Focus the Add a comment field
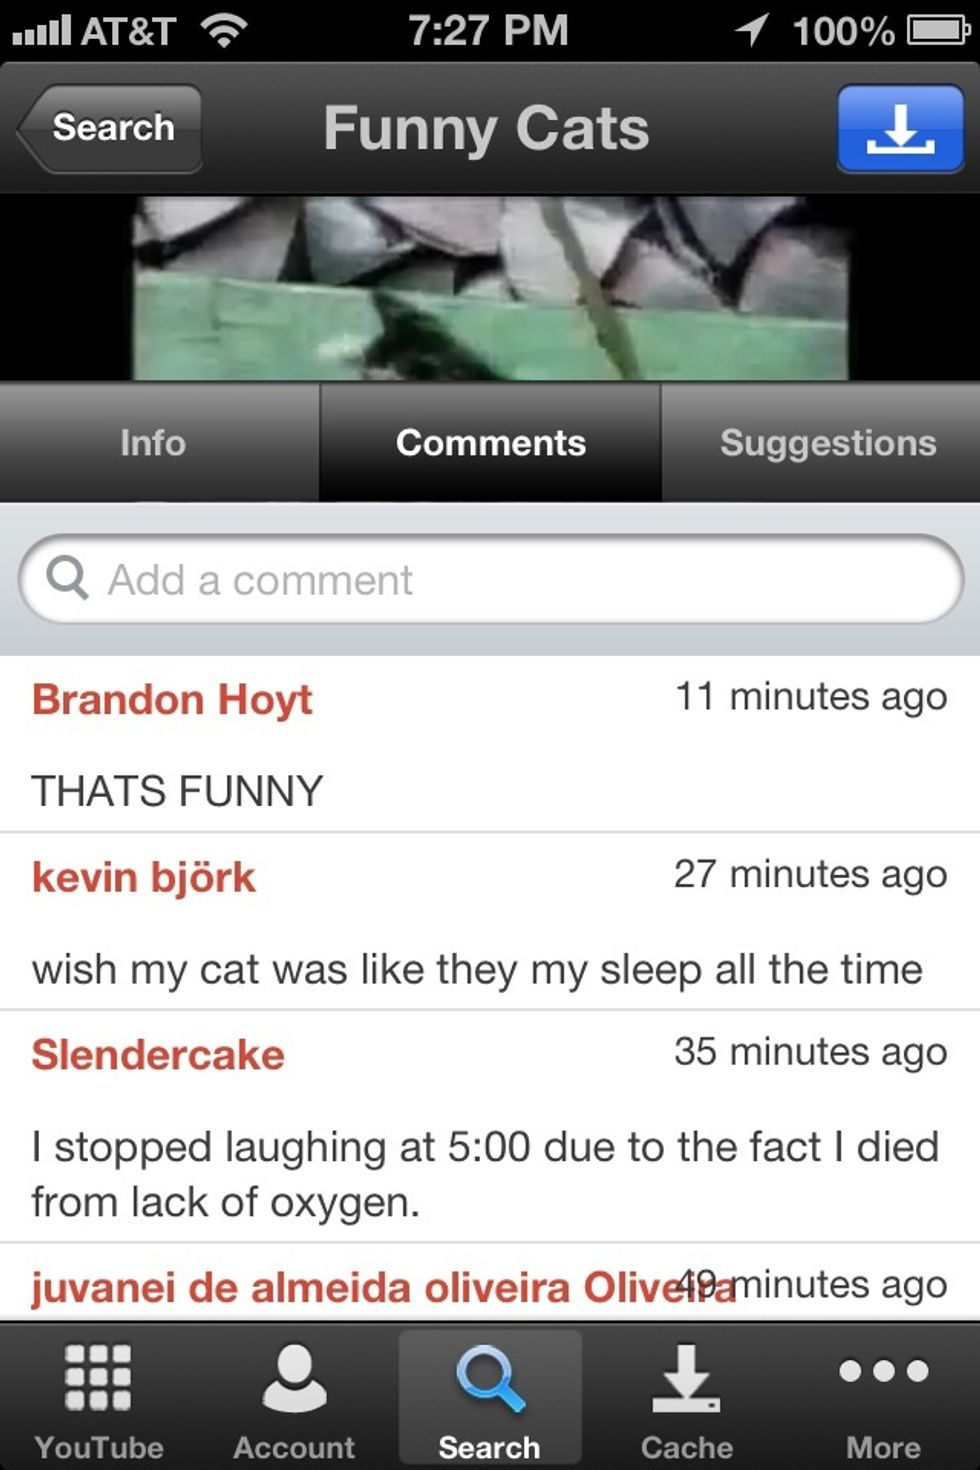 point(490,579)
